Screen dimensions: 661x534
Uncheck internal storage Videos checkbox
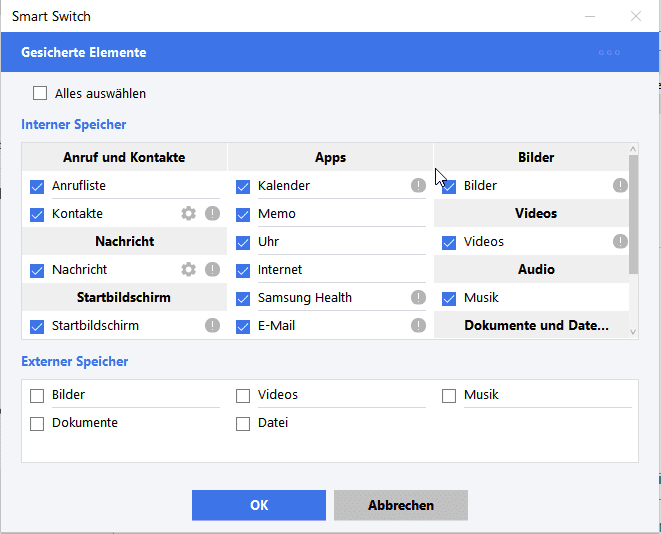tap(449, 243)
